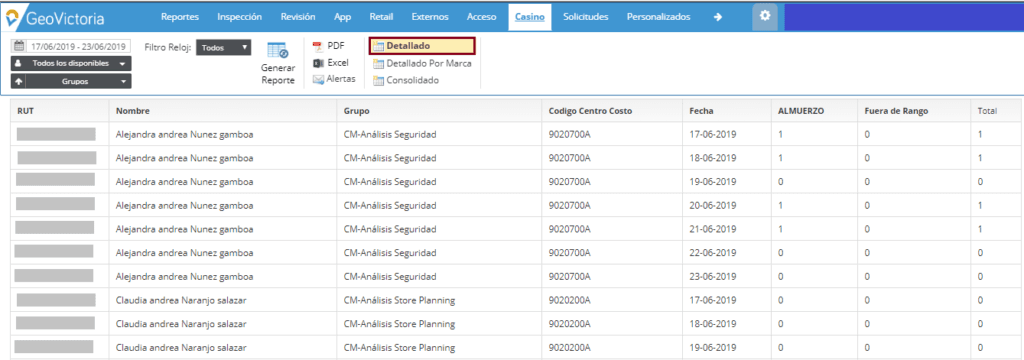This screenshot has width=1024, height=360.
Task: Click CM-Análisis Seguridad in 22-06-2019 row
Action: pyautogui.click(x=390, y=252)
